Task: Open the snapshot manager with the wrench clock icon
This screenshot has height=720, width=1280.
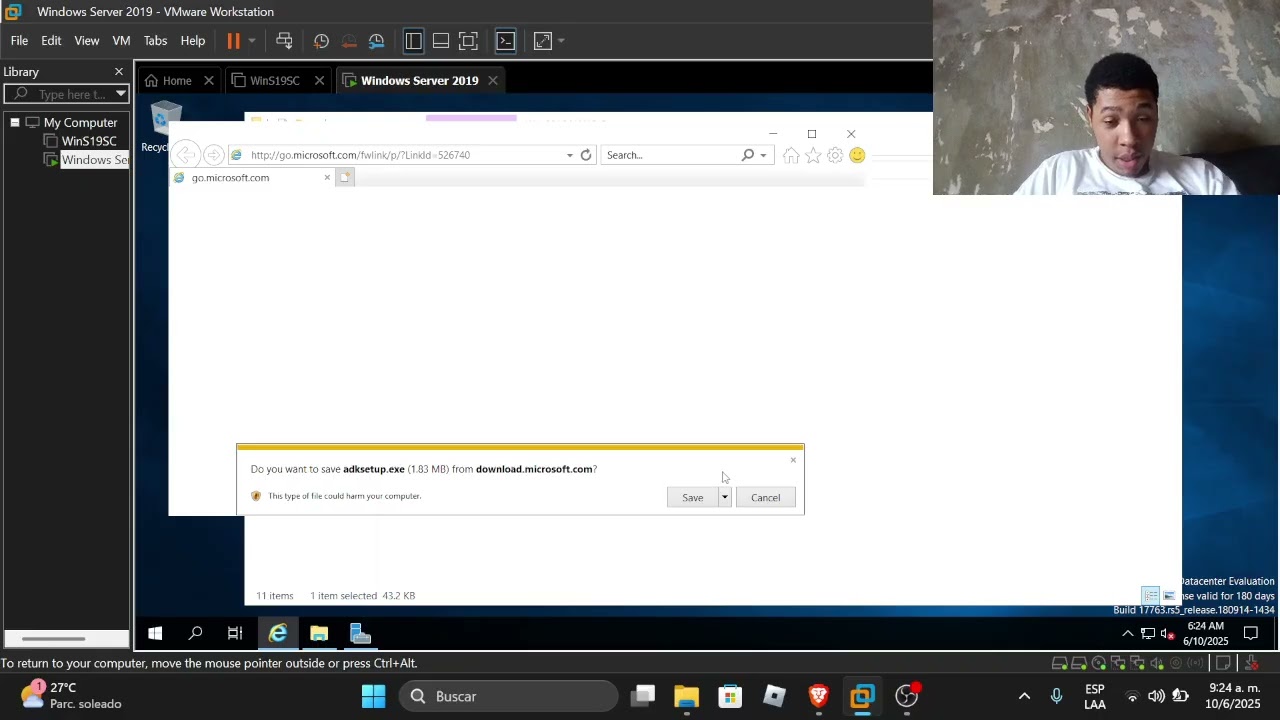Action: [x=376, y=41]
